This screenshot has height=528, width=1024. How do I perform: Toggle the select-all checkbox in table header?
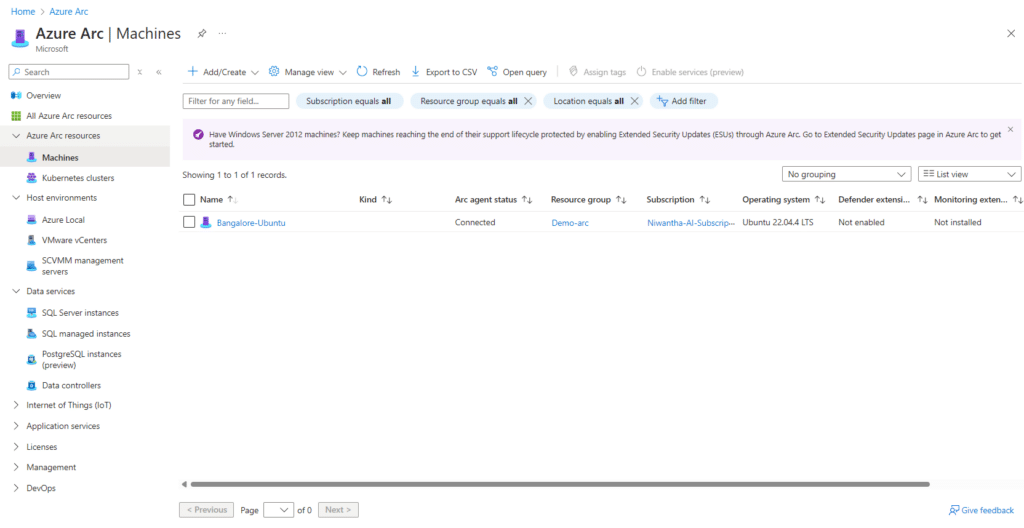pos(189,200)
